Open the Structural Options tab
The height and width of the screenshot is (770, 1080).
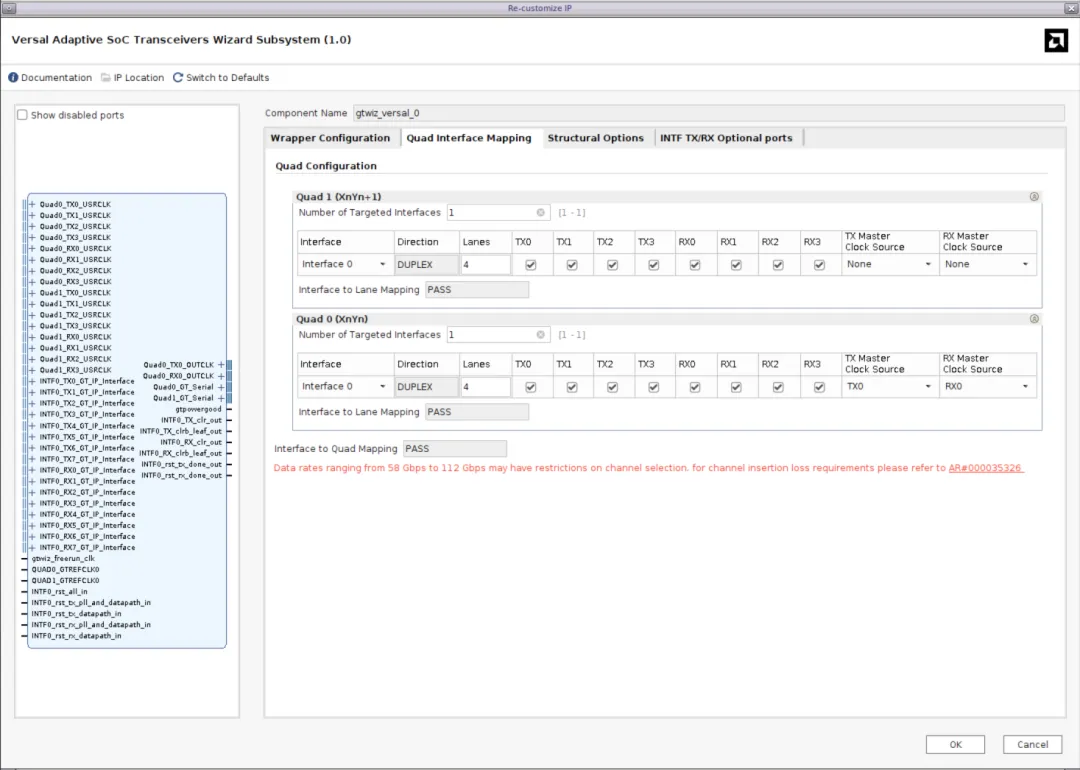(596, 138)
